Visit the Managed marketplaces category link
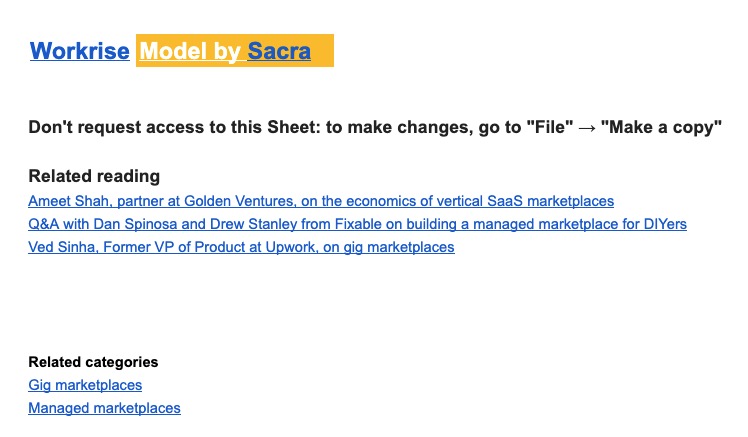This screenshot has height=437, width=748. (x=104, y=408)
